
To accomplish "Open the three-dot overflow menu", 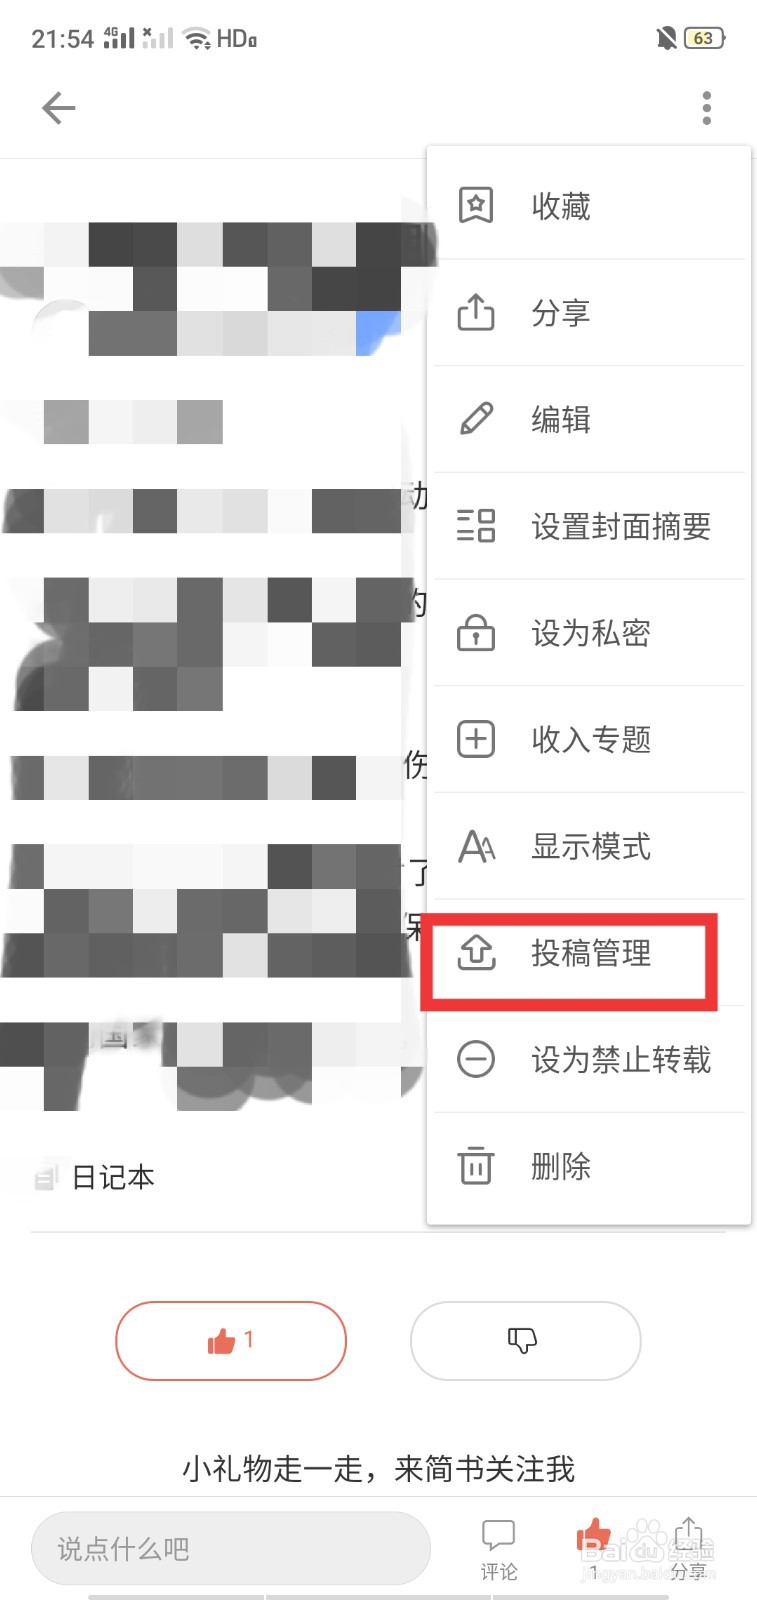I will point(707,108).
